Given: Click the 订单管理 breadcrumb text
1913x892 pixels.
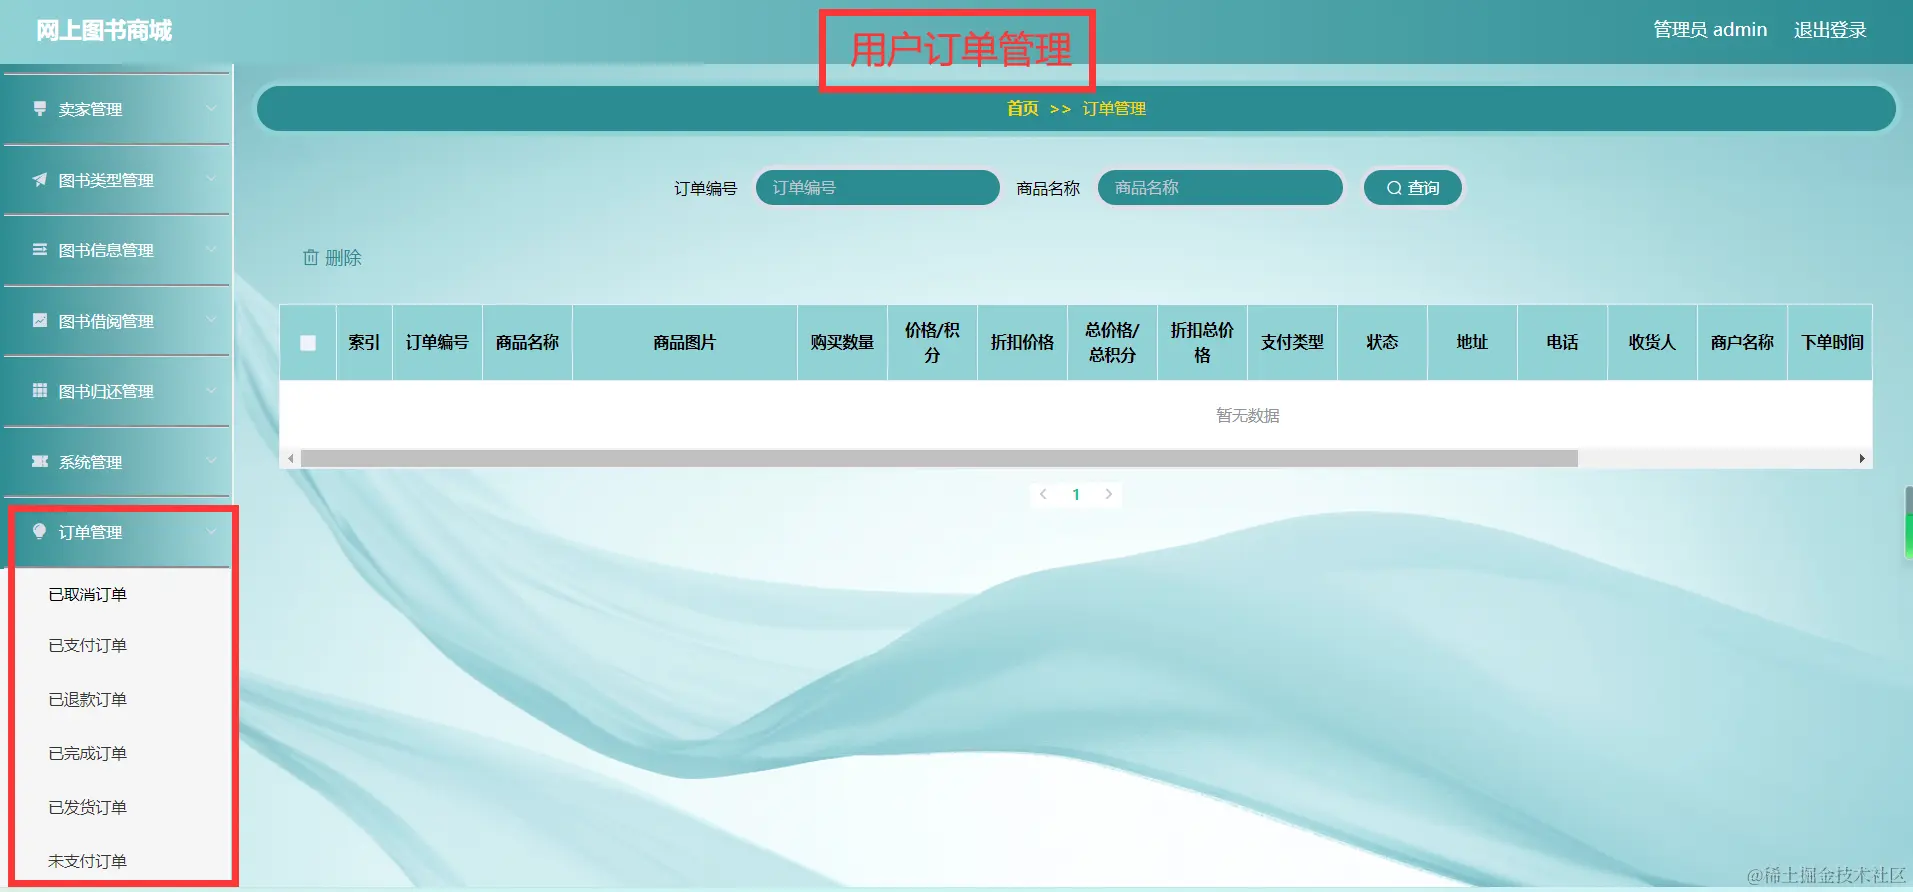Looking at the screenshot, I should [1114, 108].
